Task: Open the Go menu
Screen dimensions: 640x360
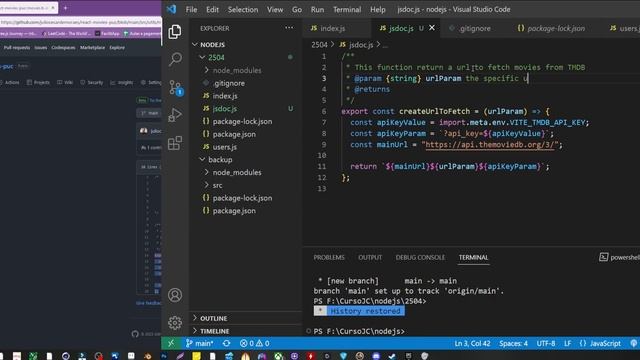Action: point(297,9)
